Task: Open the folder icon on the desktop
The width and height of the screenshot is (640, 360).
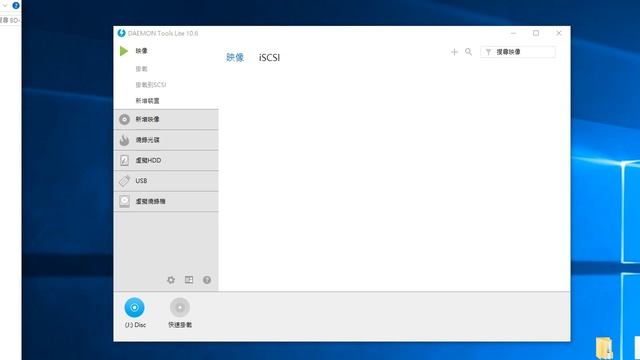Action: click(x=604, y=348)
